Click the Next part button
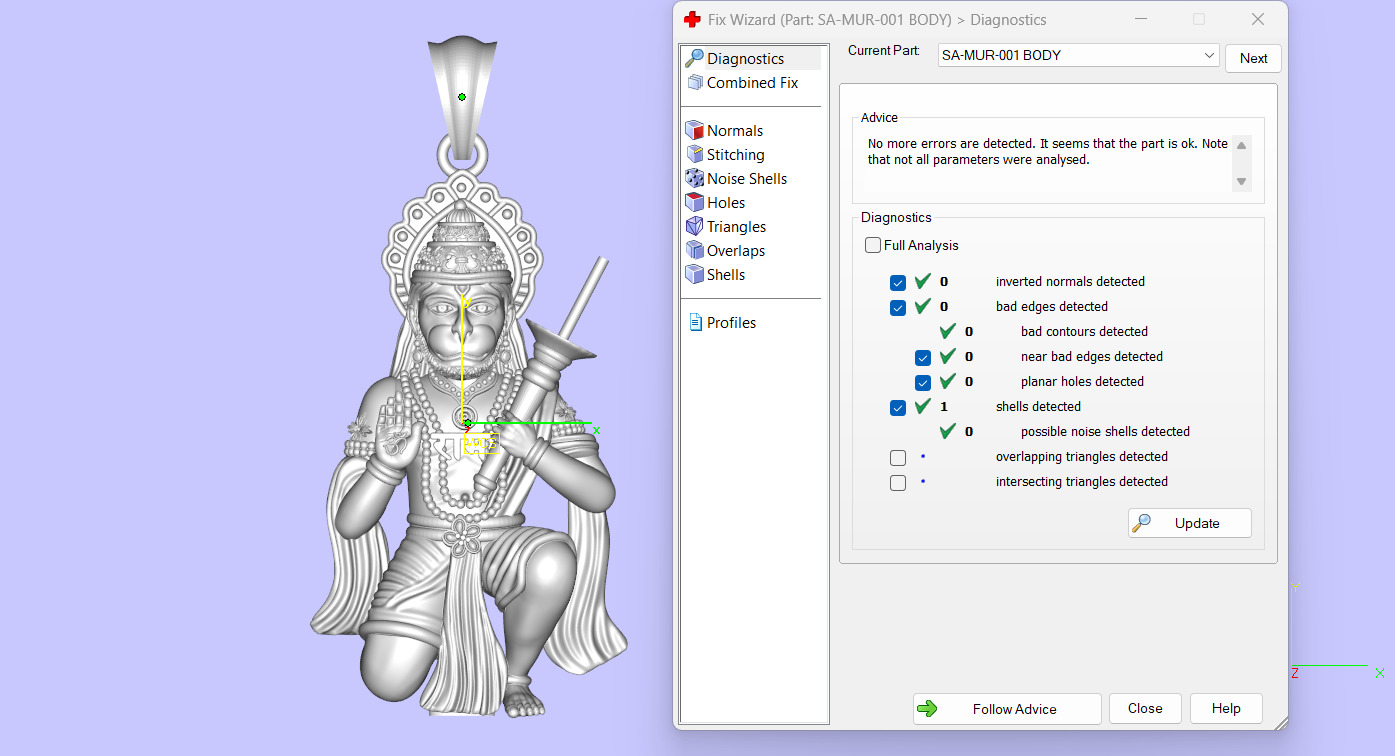This screenshot has height=756, width=1395. (x=1253, y=58)
